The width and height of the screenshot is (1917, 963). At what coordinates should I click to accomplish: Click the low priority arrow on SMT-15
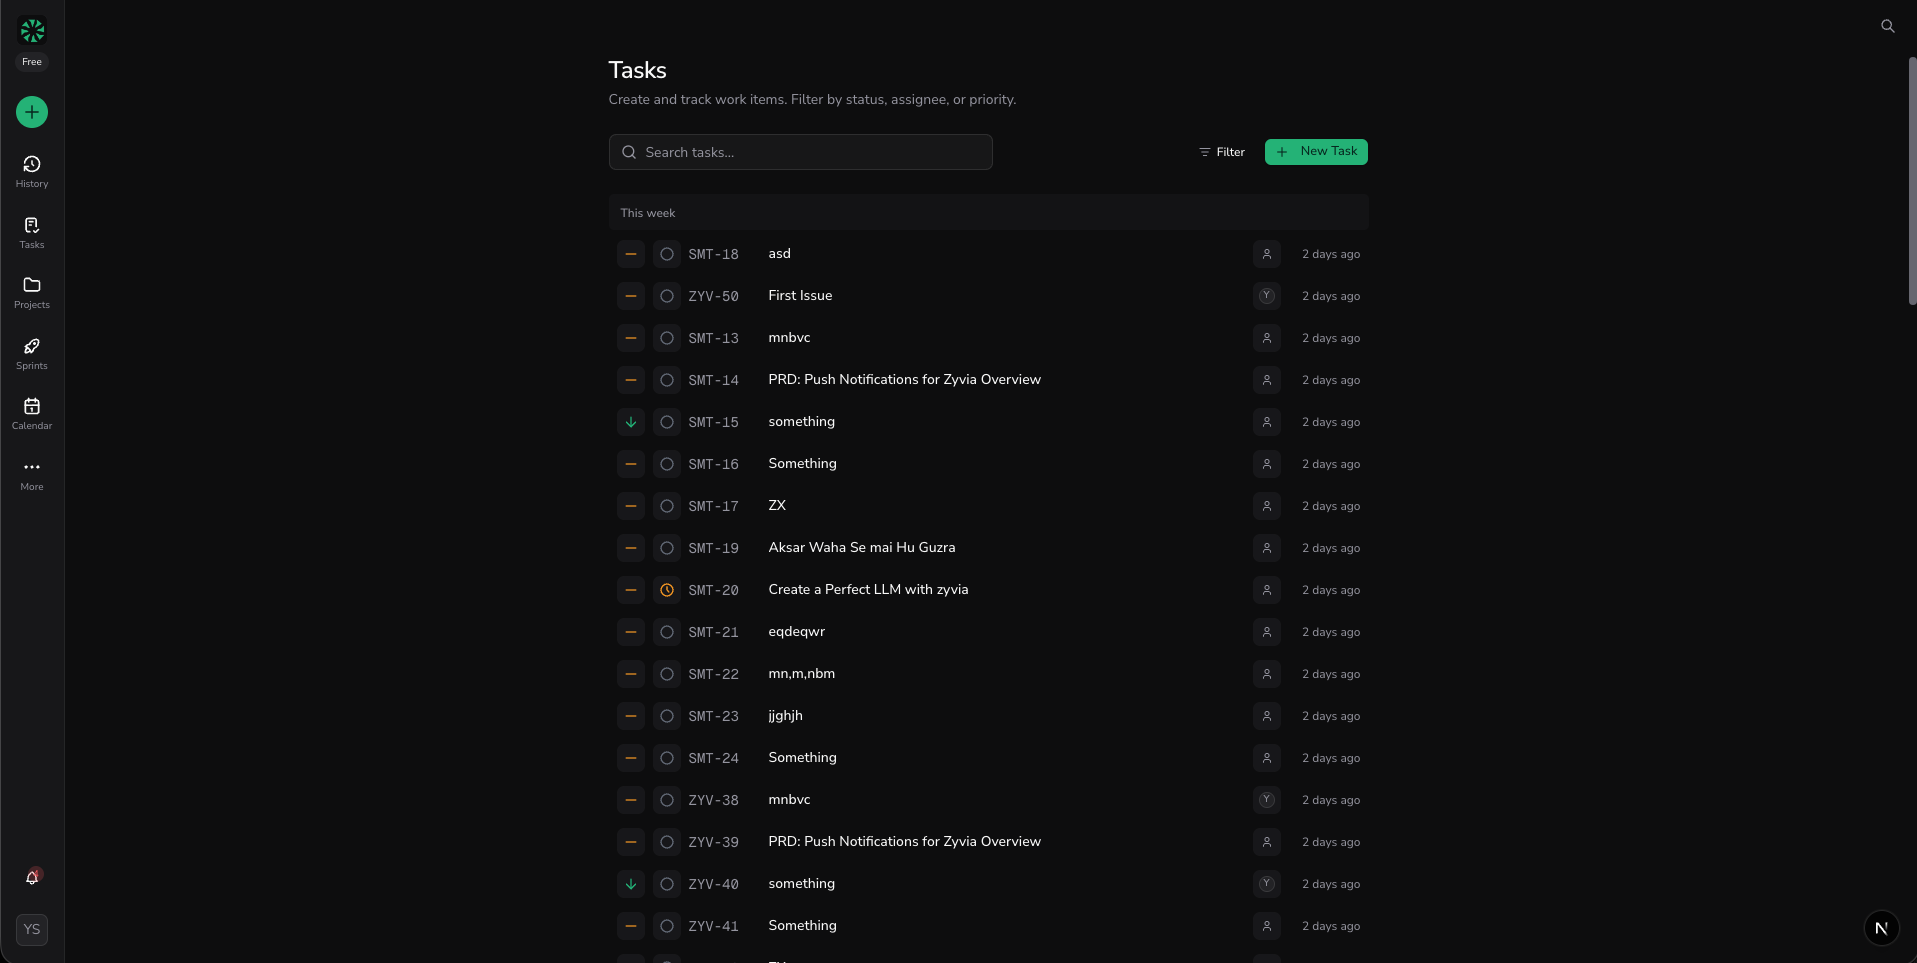[x=630, y=422]
